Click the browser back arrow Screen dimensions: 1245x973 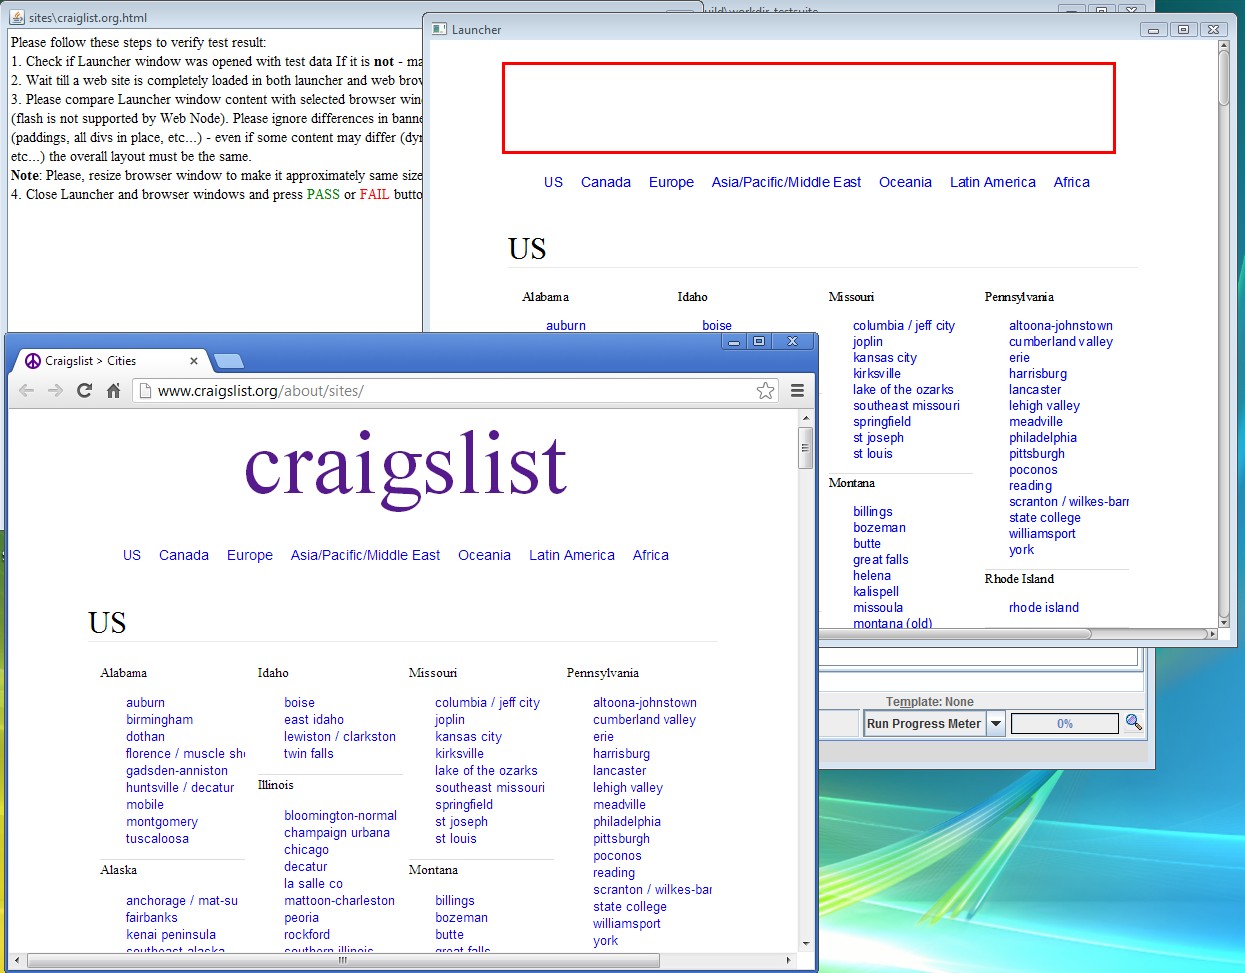[x=27, y=391]
